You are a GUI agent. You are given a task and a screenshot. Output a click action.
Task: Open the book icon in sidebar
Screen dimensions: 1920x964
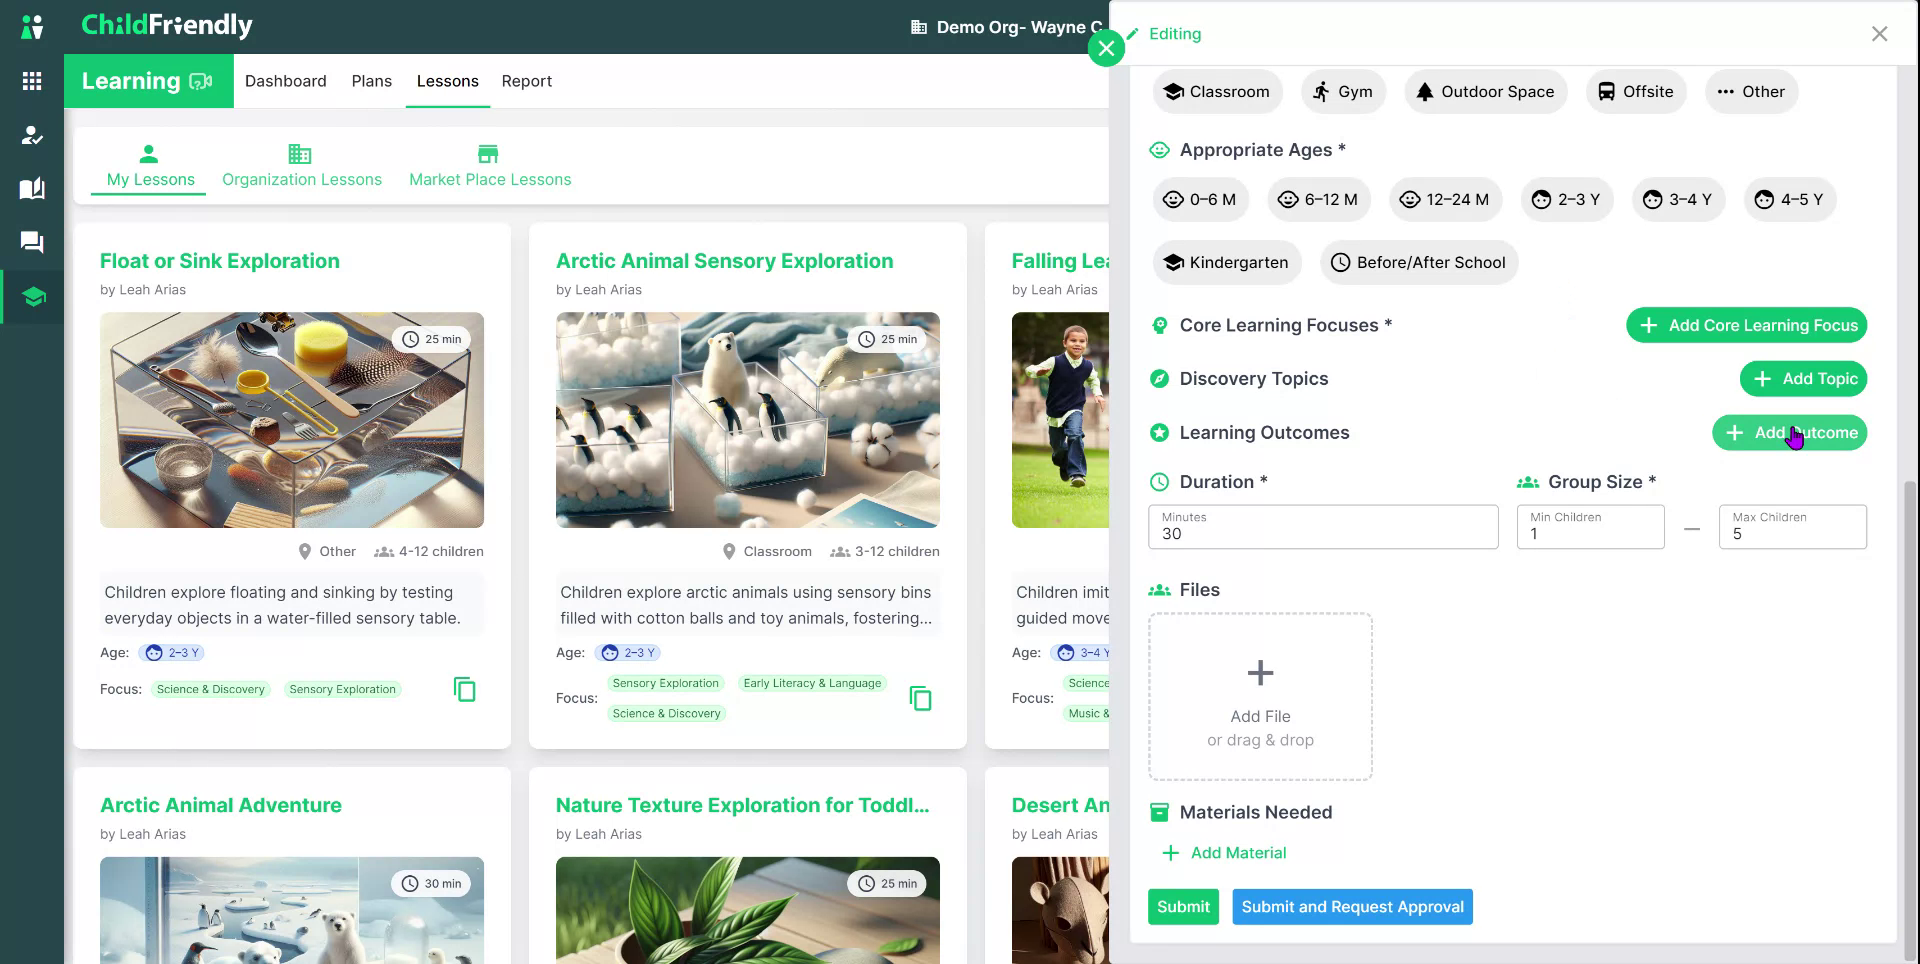(32, 188)
